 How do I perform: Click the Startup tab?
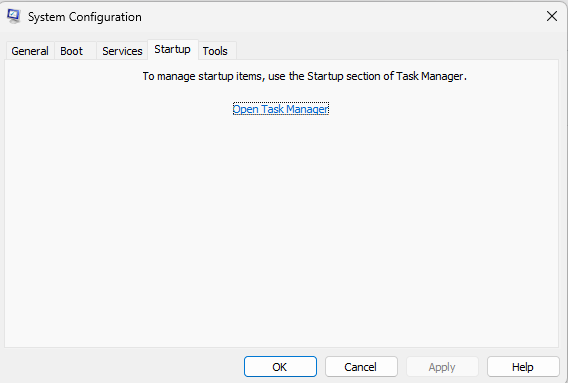coord(173,50)
